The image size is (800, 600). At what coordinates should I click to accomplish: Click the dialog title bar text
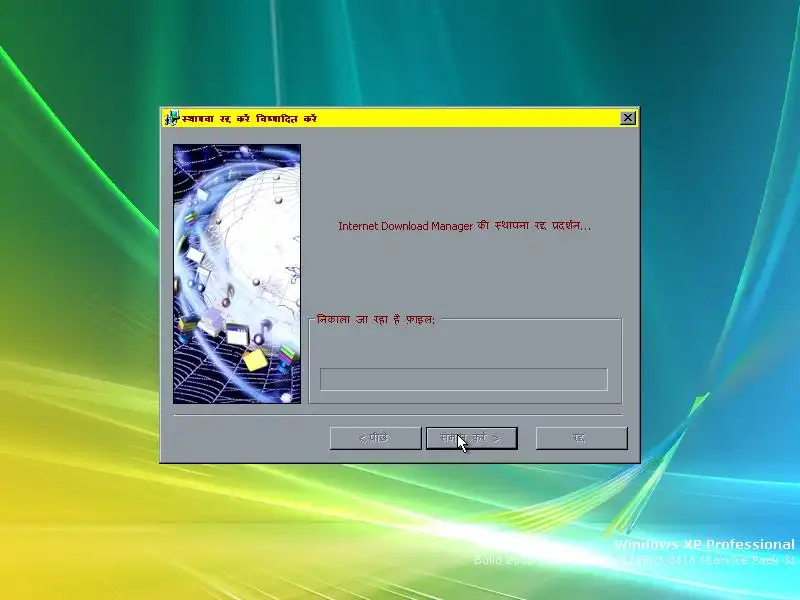pos(249,119)
